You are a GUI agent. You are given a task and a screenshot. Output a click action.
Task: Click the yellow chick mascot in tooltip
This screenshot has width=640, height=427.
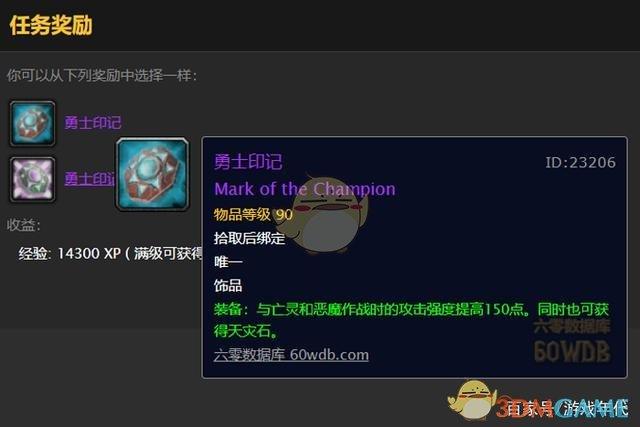click(329, 214)
